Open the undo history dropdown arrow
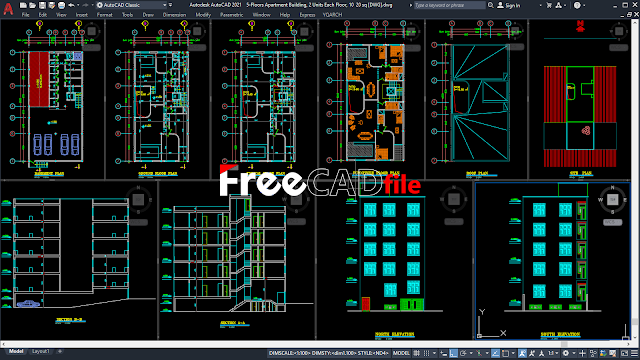This screenshot has height=360, width=640. pyautogui.click(x=78, y=5)
